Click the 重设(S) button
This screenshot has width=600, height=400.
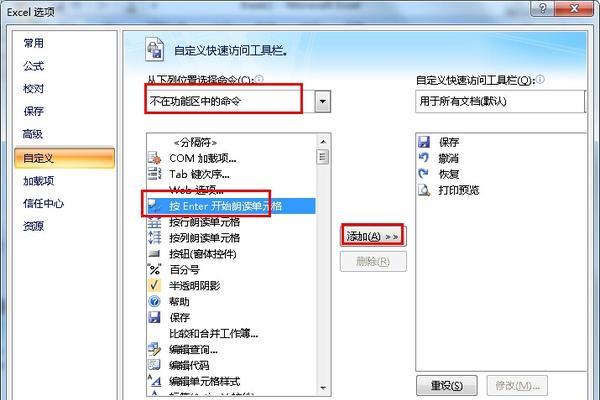447,385
